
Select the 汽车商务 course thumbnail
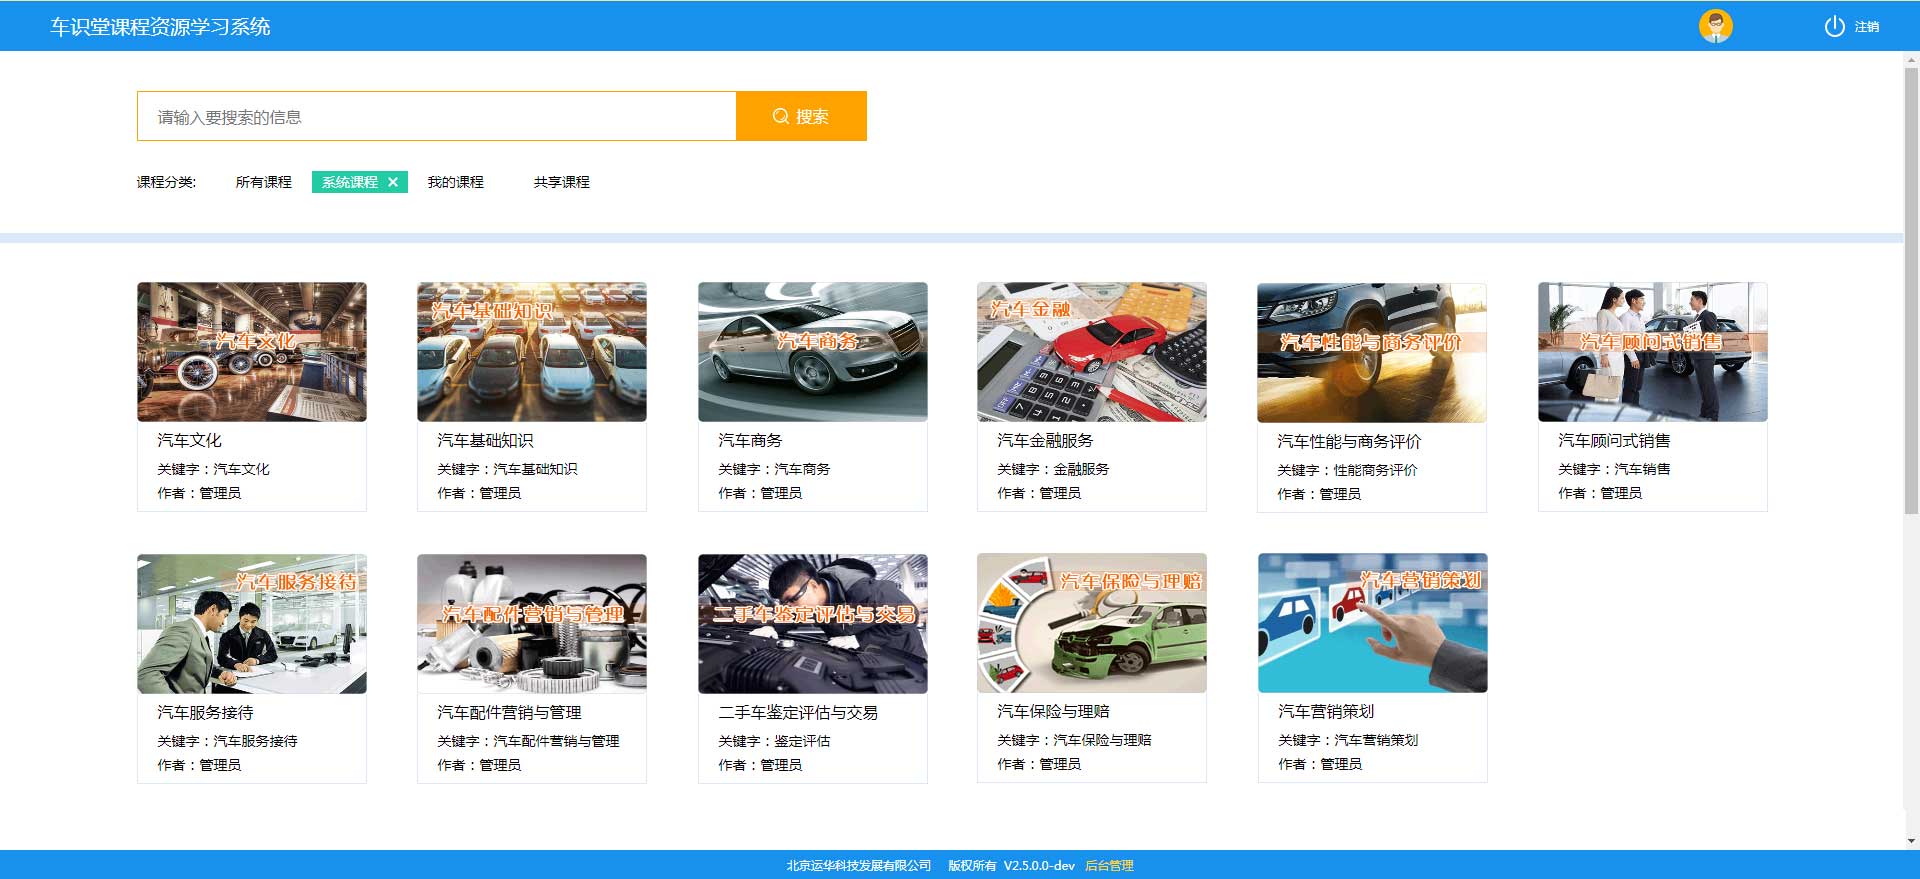tap(812, 352)
